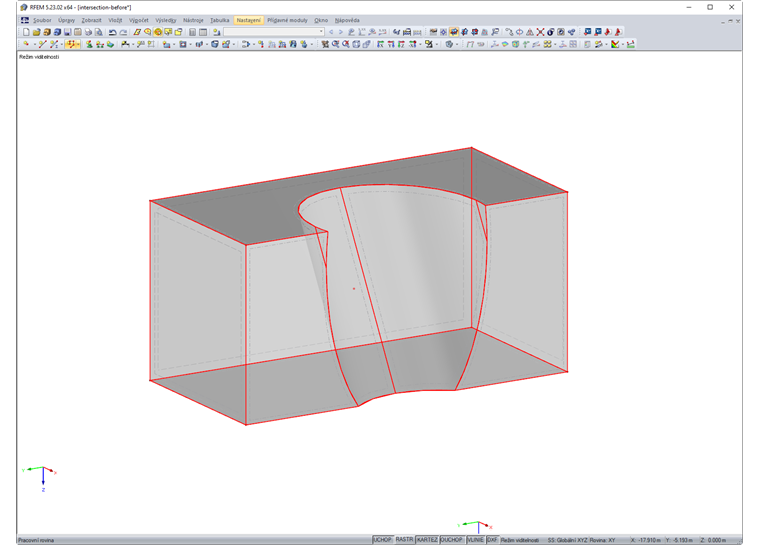Click 'Režim viditelnosti' label in viewport corner
This screenshot has width=760, height=545.
coord(39,57)
